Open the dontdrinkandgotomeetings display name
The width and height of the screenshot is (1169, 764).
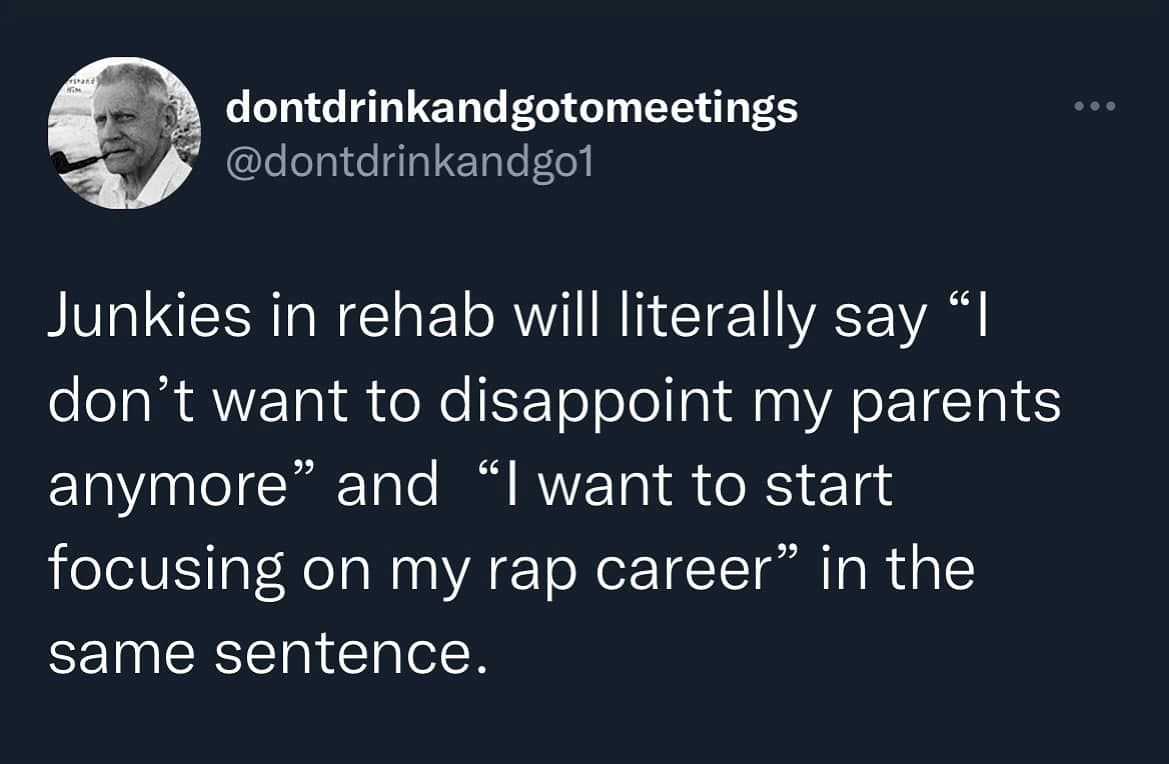(511, 109)
